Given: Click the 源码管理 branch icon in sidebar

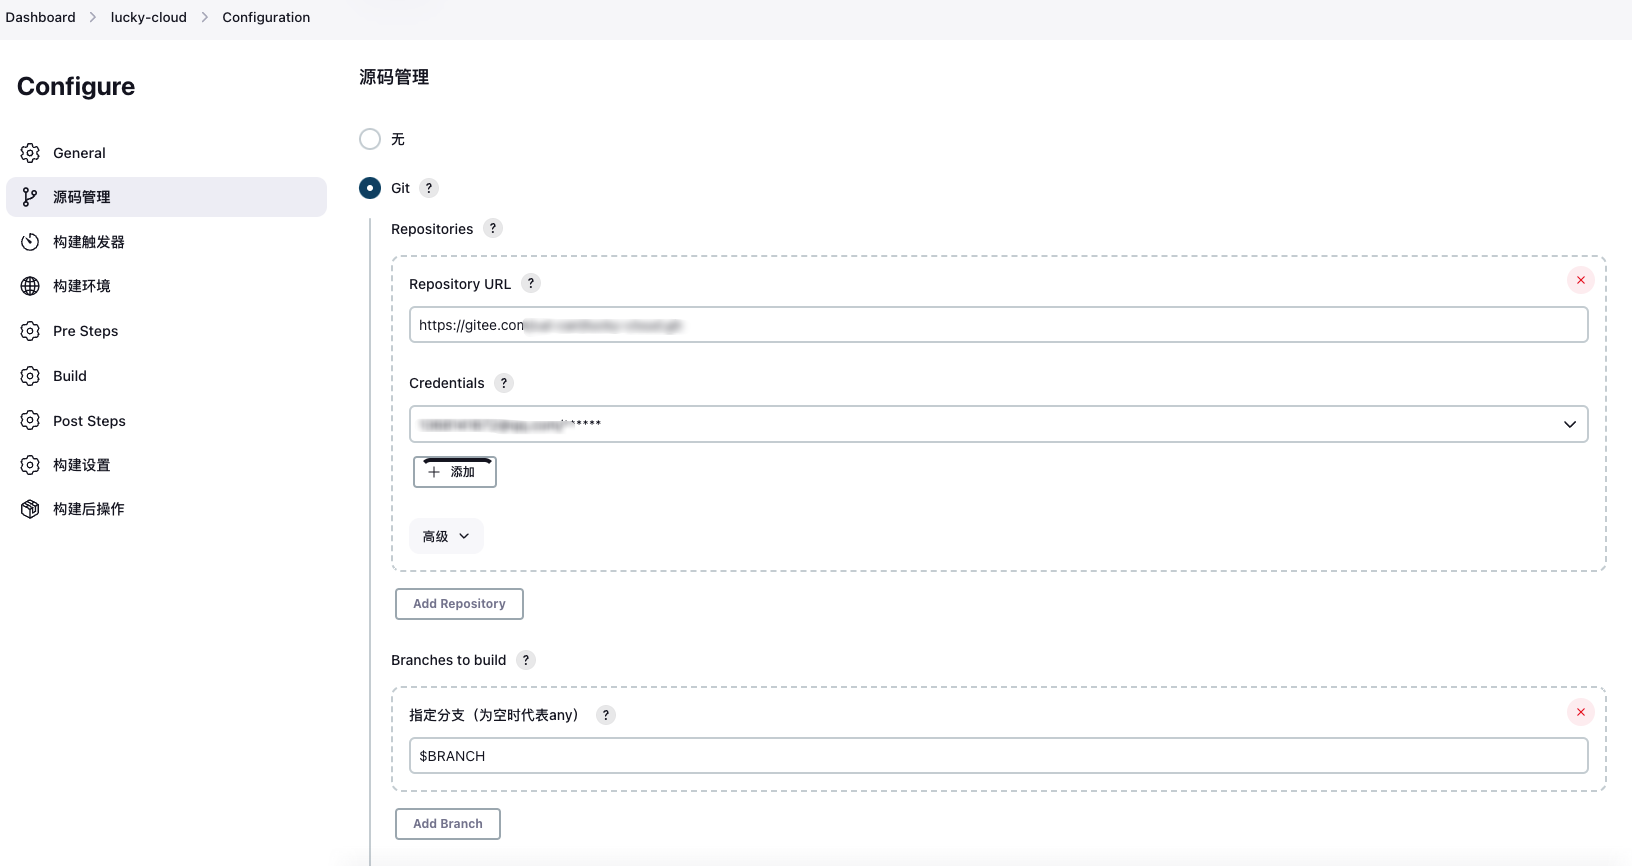Looking at the screenshot, I should tap(30, 197).
